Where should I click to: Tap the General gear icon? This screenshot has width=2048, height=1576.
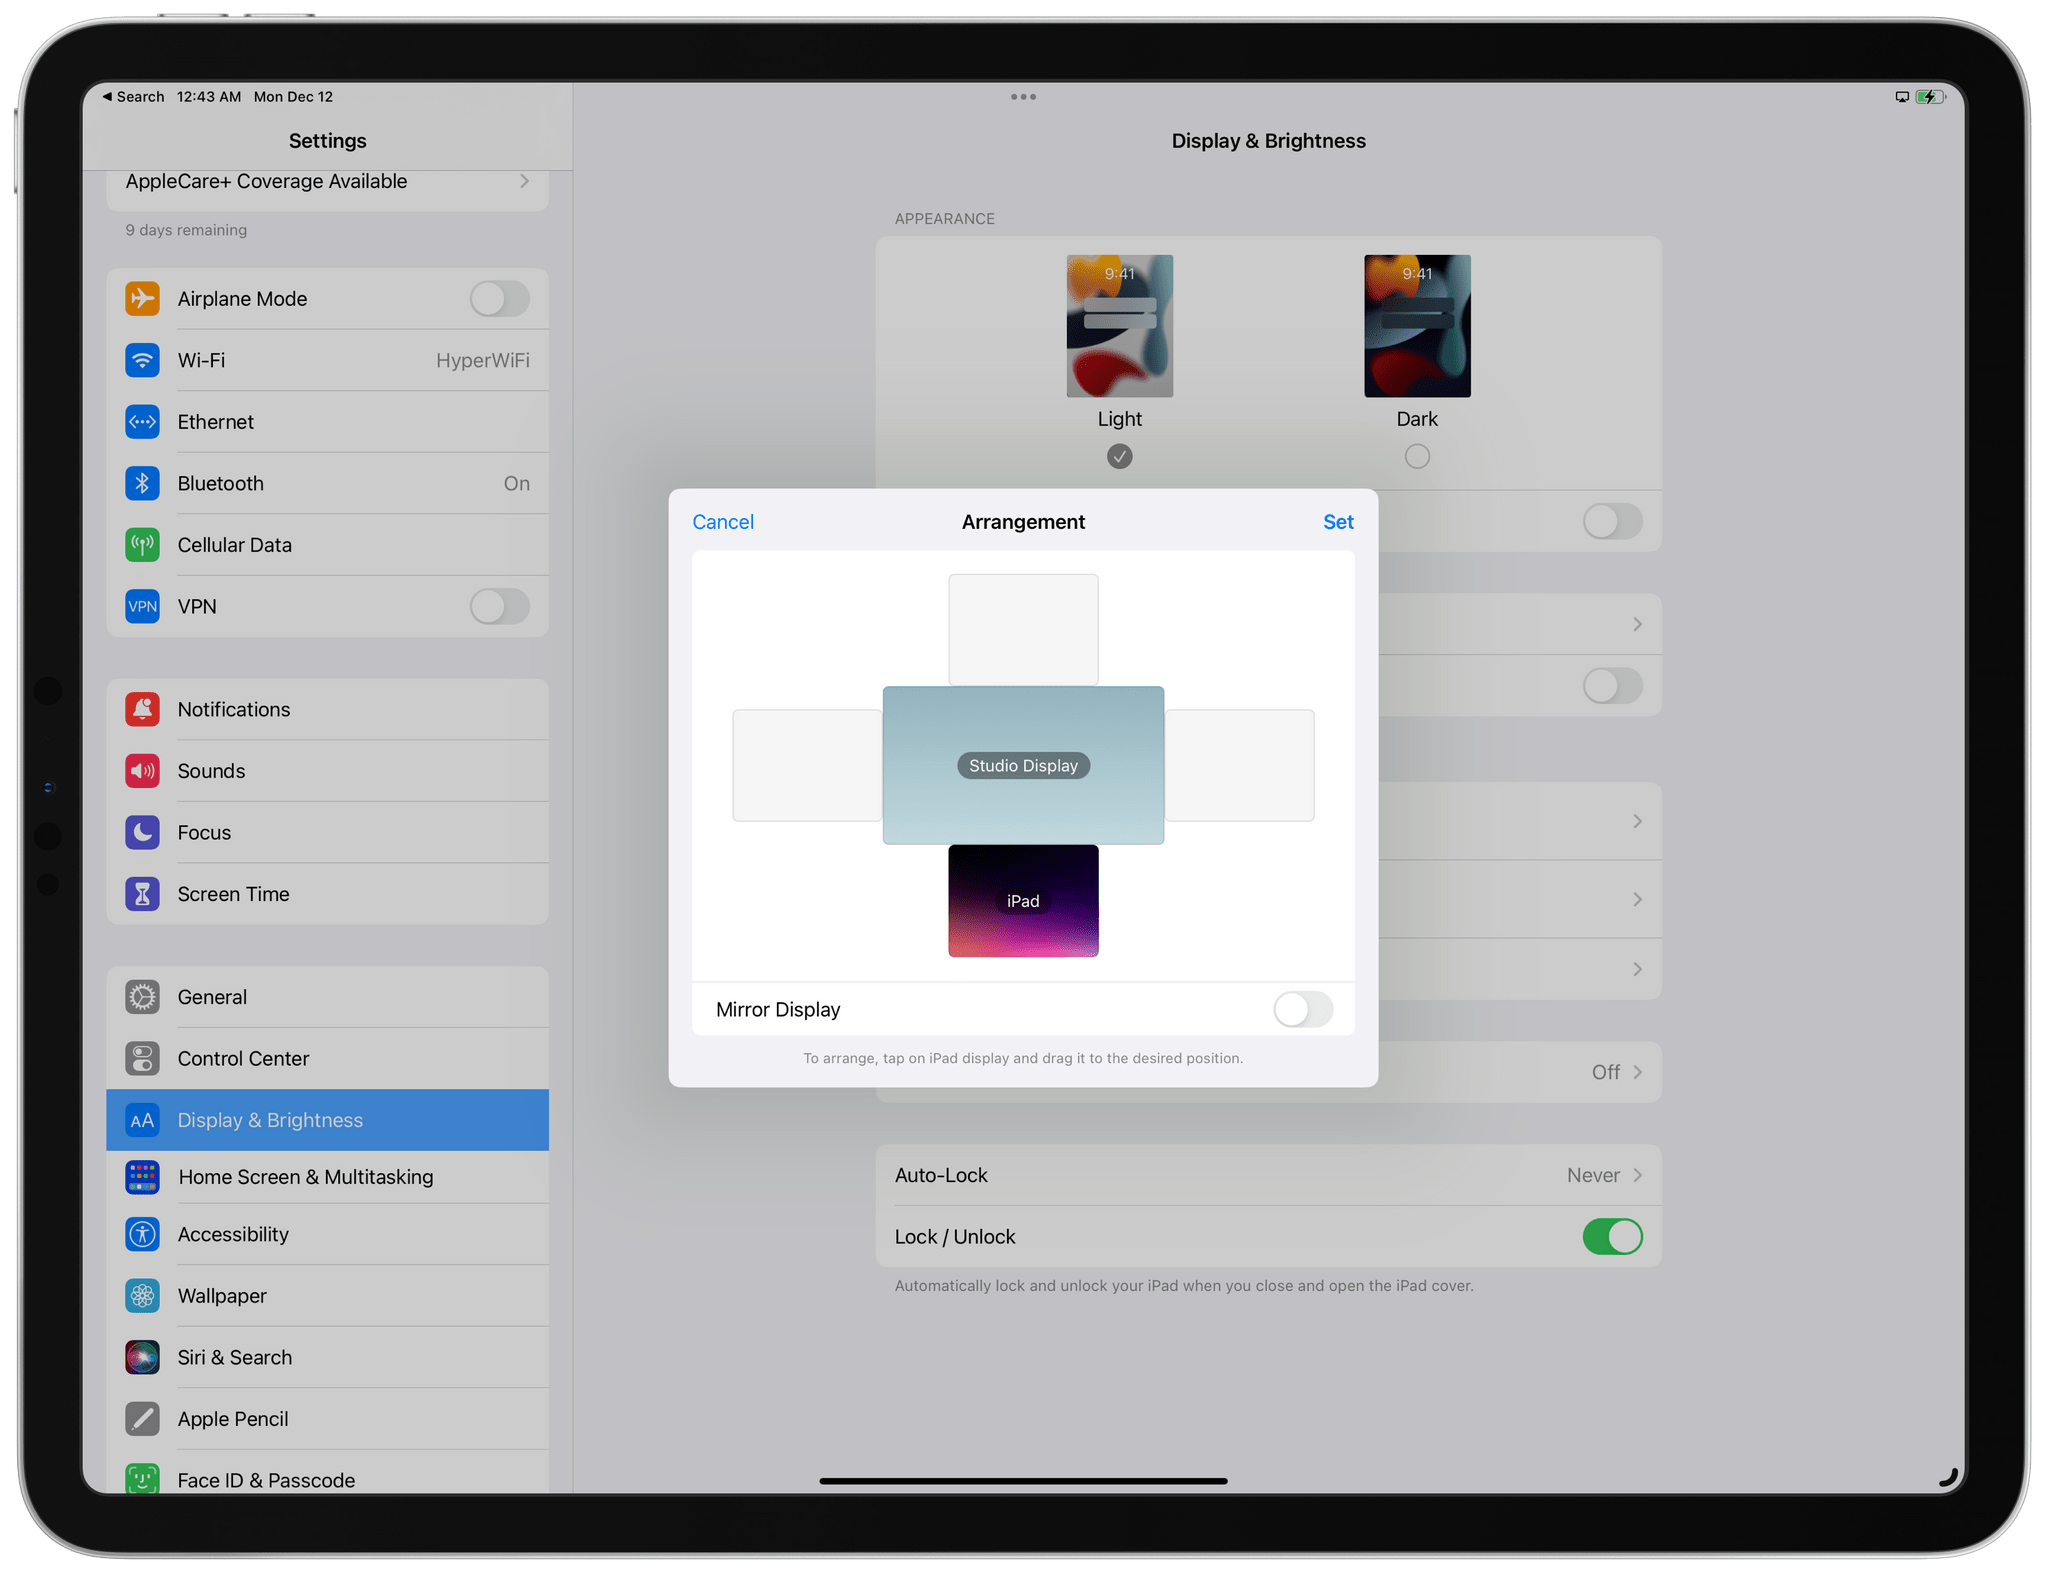point(142,997)
